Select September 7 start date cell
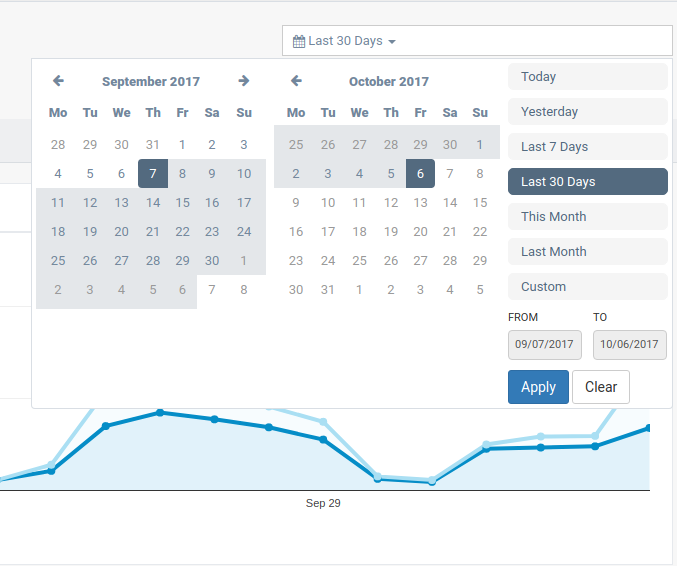677x566 pixels. coord(153,174)
